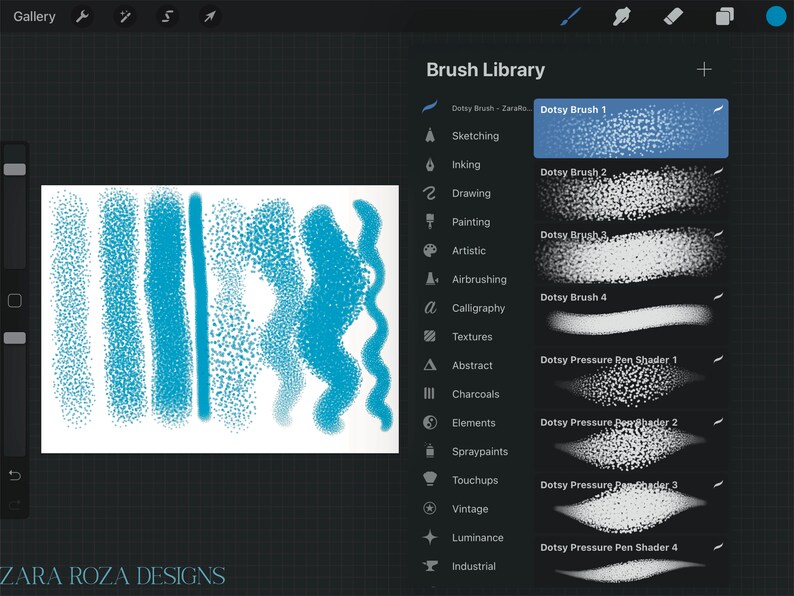Select the Smudge tool
794x596 pixels.
point(621,17)
